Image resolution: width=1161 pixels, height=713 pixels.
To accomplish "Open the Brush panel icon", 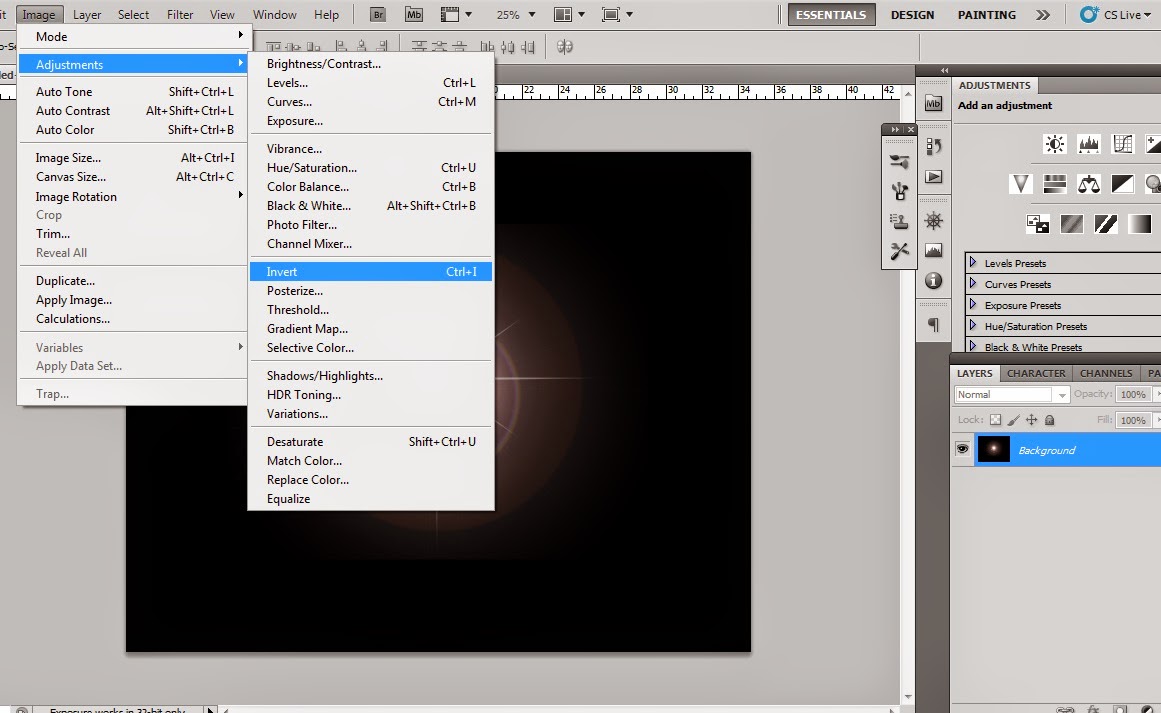I will pos(900,161).
